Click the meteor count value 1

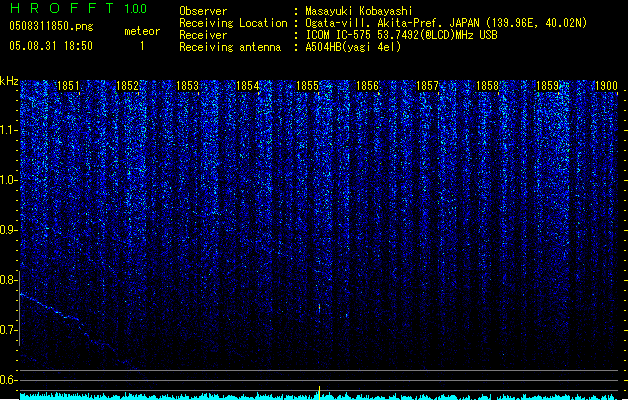coord(142,46)
